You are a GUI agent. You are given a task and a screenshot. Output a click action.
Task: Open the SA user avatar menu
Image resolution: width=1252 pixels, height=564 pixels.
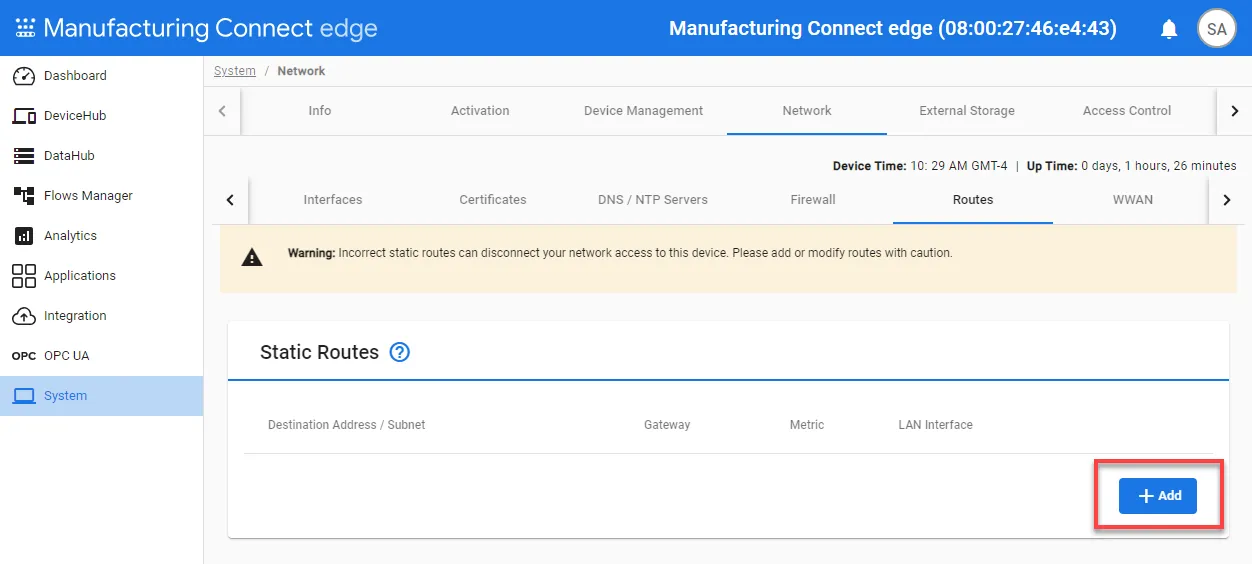[1216, 29]
